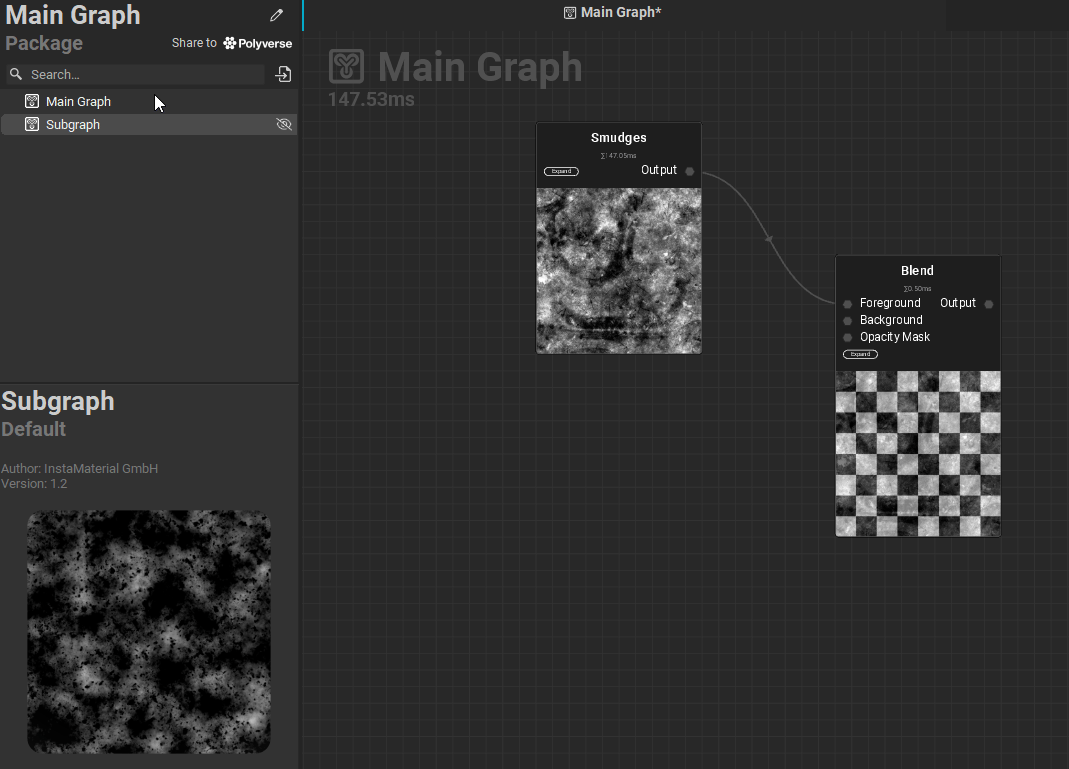The height and width of the screenshot is (769, 1069).
Task: Expand the Smudges node
Action: tap(561, 171)
